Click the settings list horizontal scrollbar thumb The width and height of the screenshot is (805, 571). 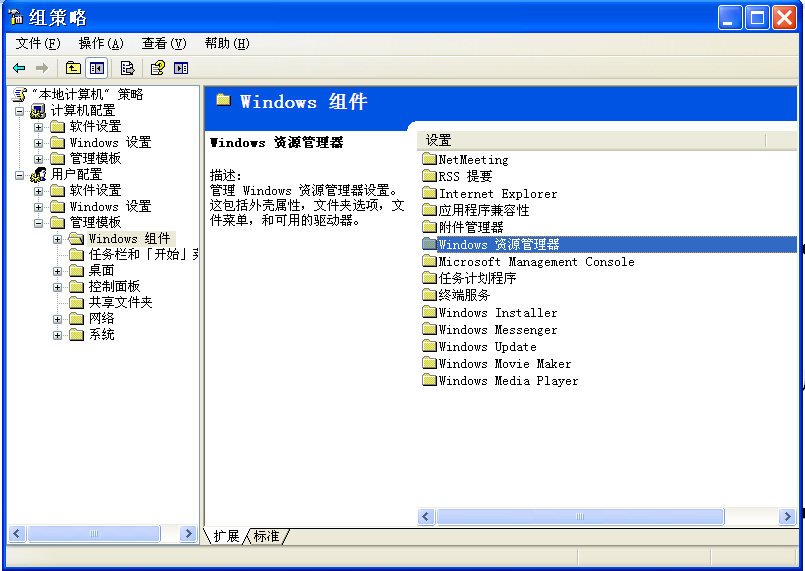(x=580, y=516)
